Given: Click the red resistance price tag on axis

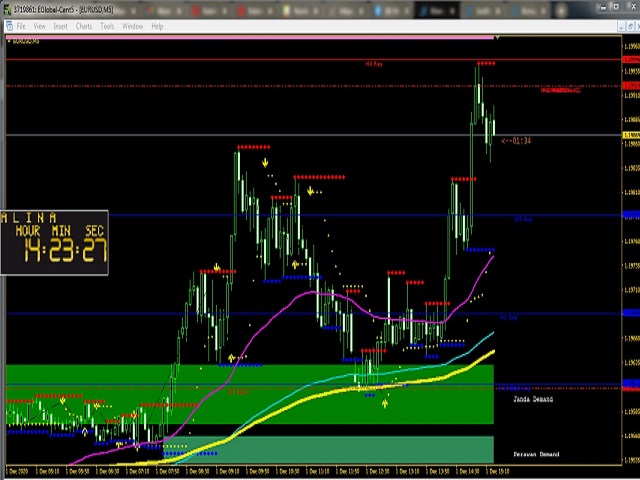Looking at the screenshot, I should tap(631, 60).
